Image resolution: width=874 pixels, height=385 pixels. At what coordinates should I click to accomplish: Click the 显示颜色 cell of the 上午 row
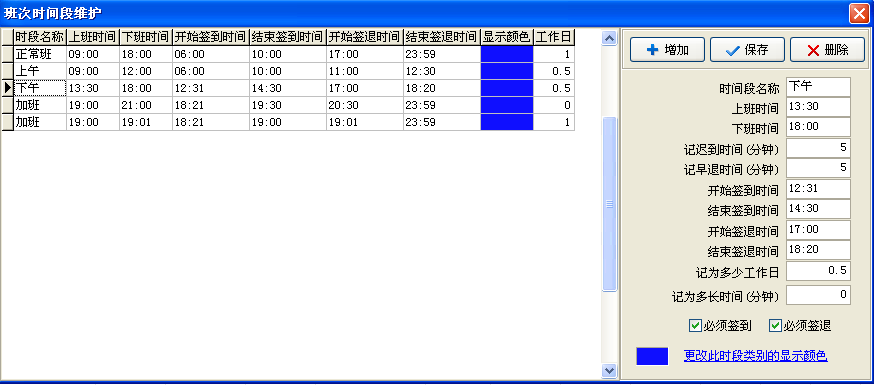[507, 71]
